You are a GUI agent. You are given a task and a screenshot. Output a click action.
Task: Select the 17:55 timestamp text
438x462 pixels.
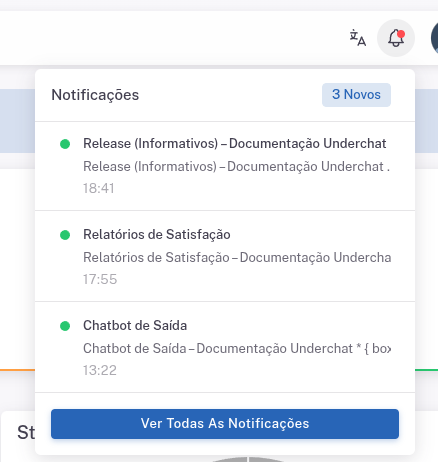[100, 279]
